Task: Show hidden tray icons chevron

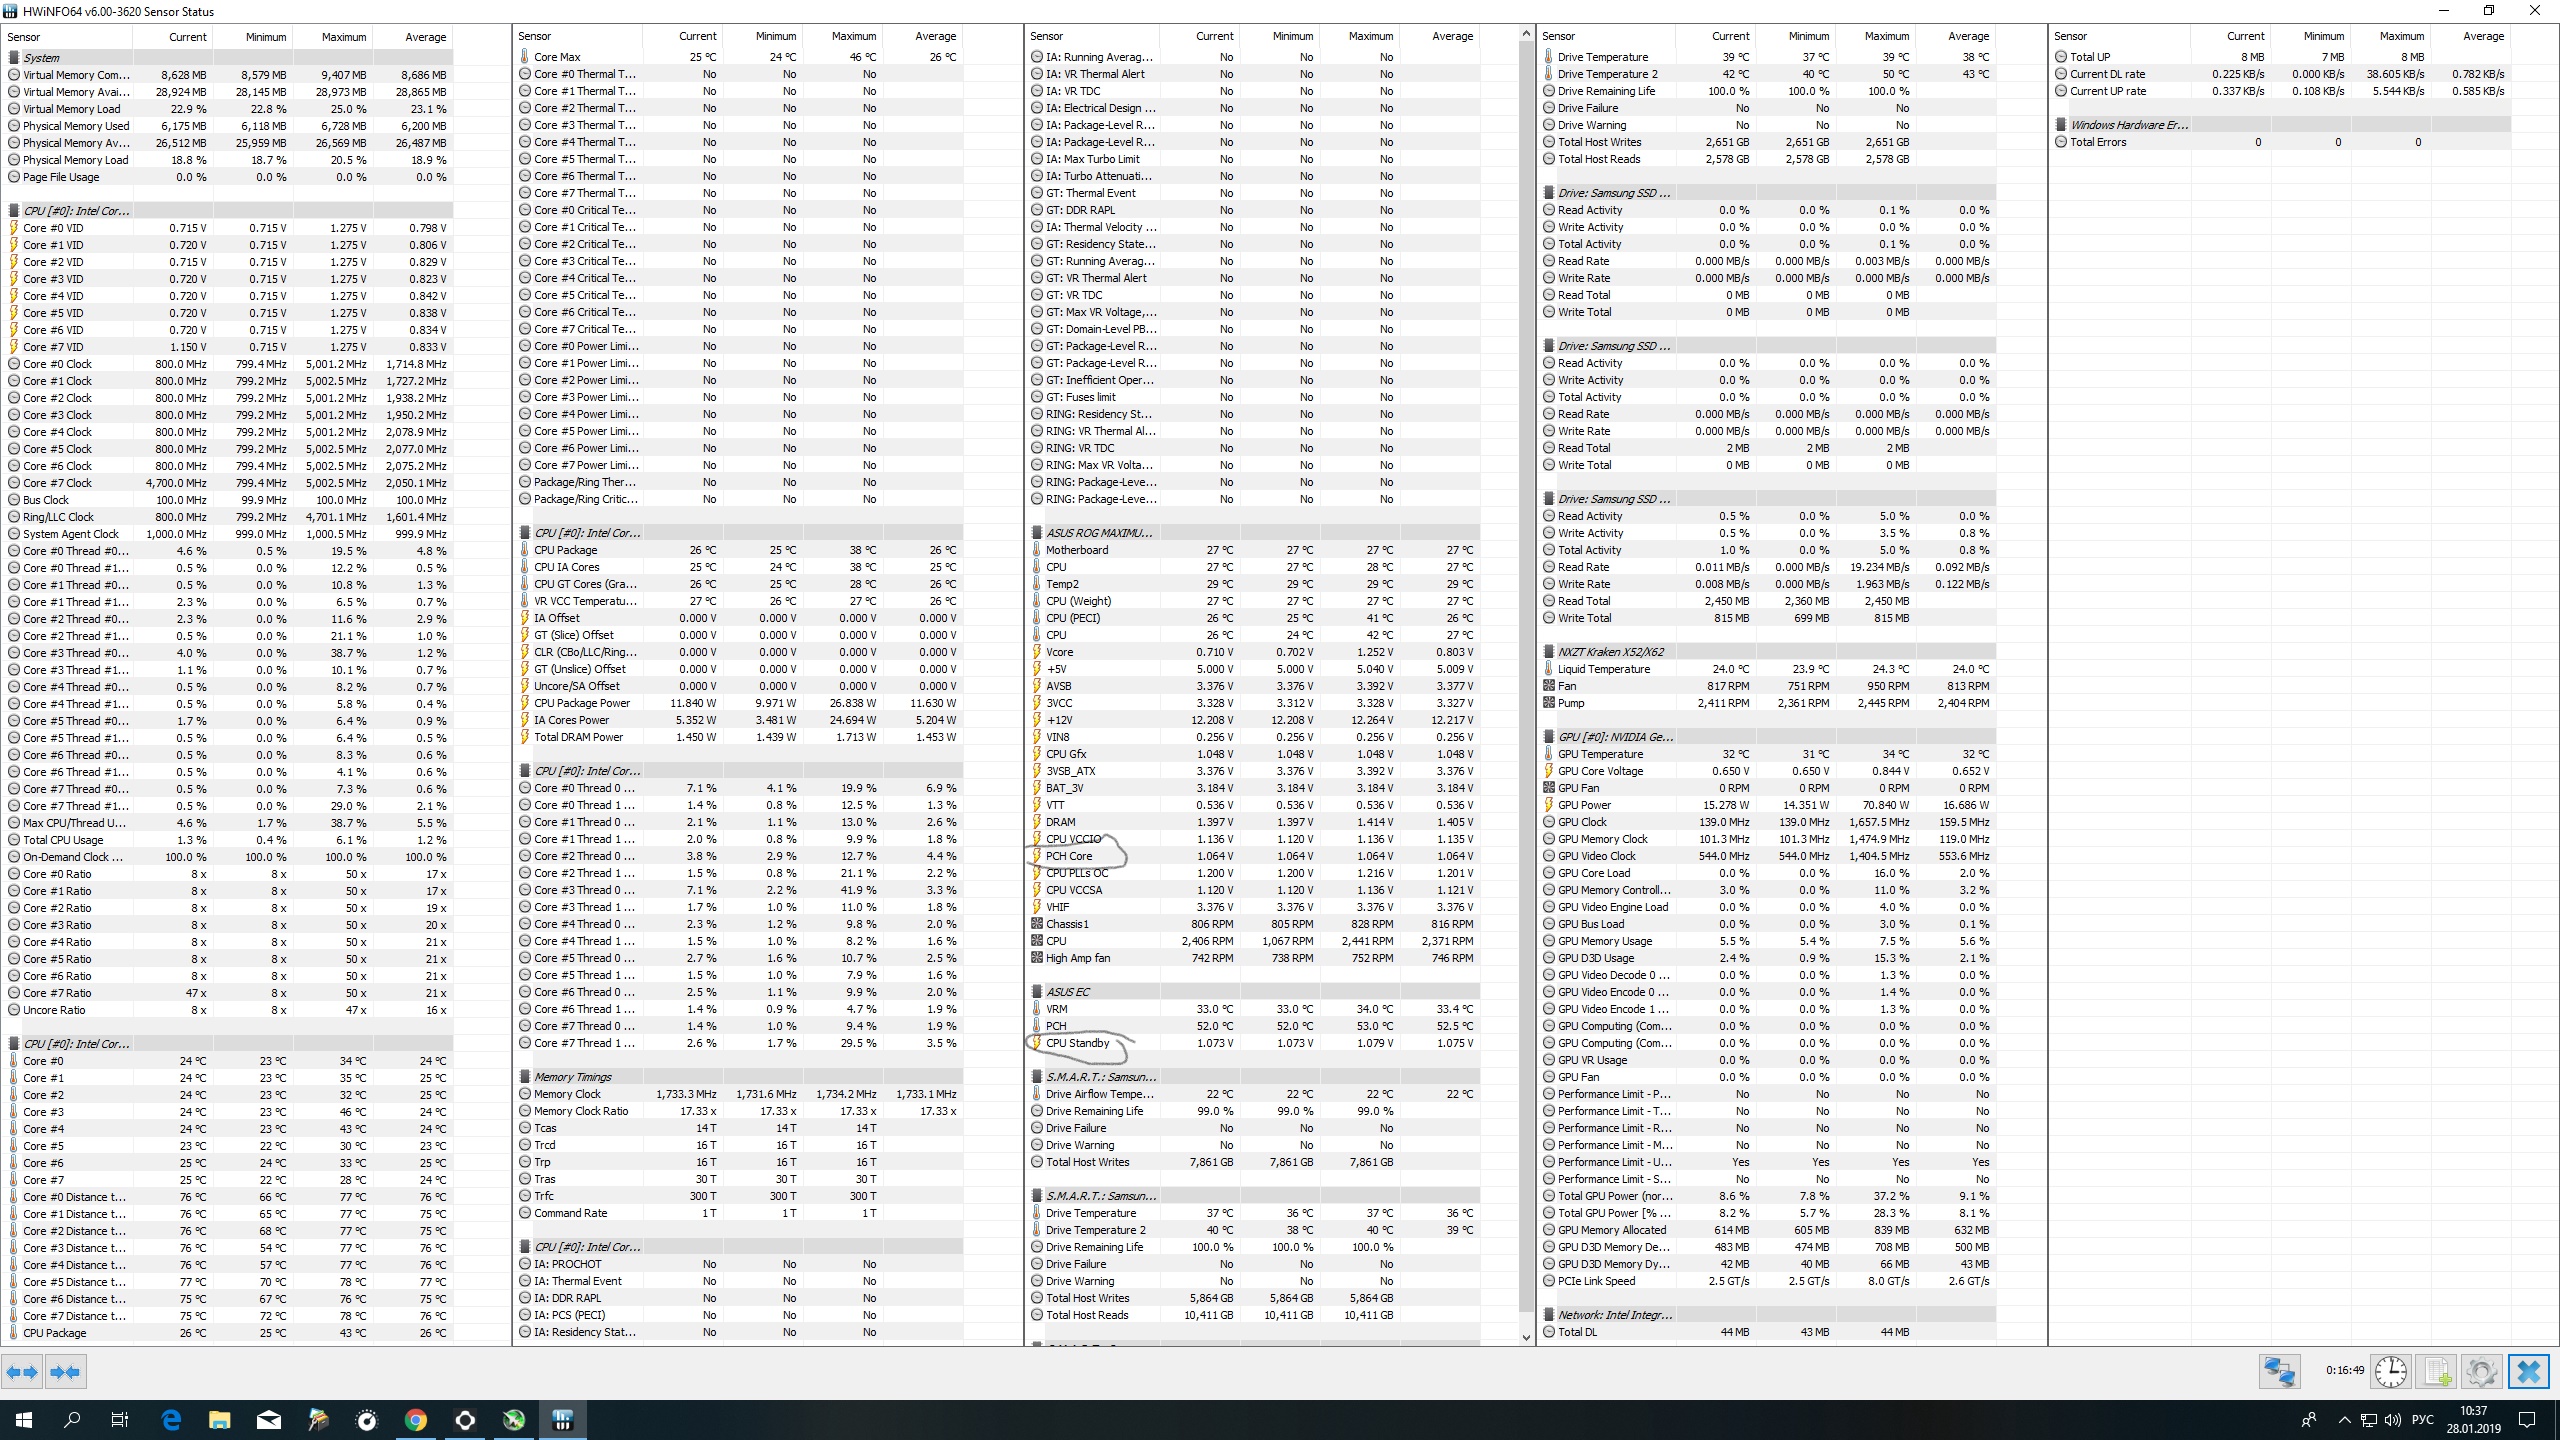Action: tap(2344, 1420)
